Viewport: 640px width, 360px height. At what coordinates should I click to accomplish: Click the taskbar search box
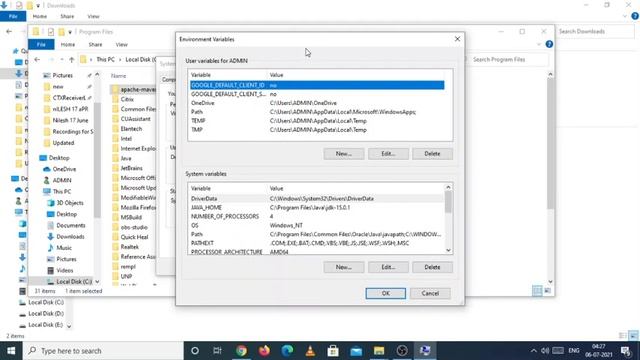pos(103,351)
